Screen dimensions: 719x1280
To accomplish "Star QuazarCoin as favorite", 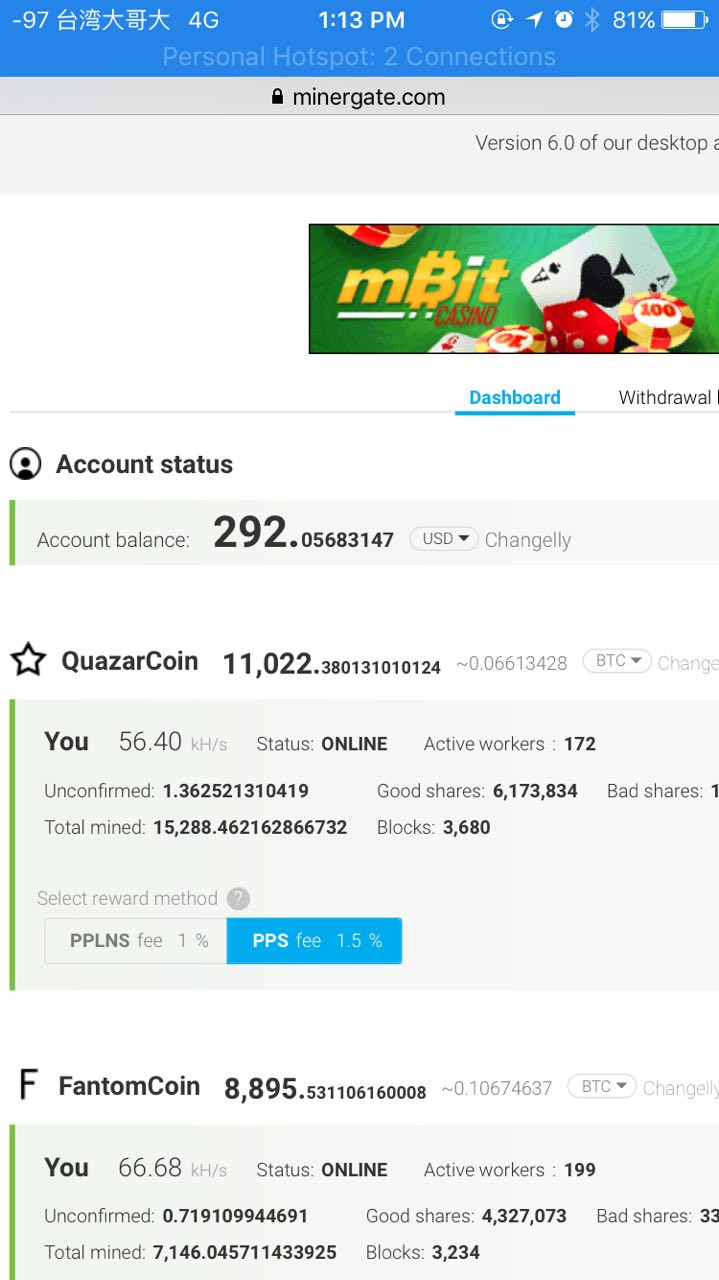I will pyautogui.click(x=28, y=660).
